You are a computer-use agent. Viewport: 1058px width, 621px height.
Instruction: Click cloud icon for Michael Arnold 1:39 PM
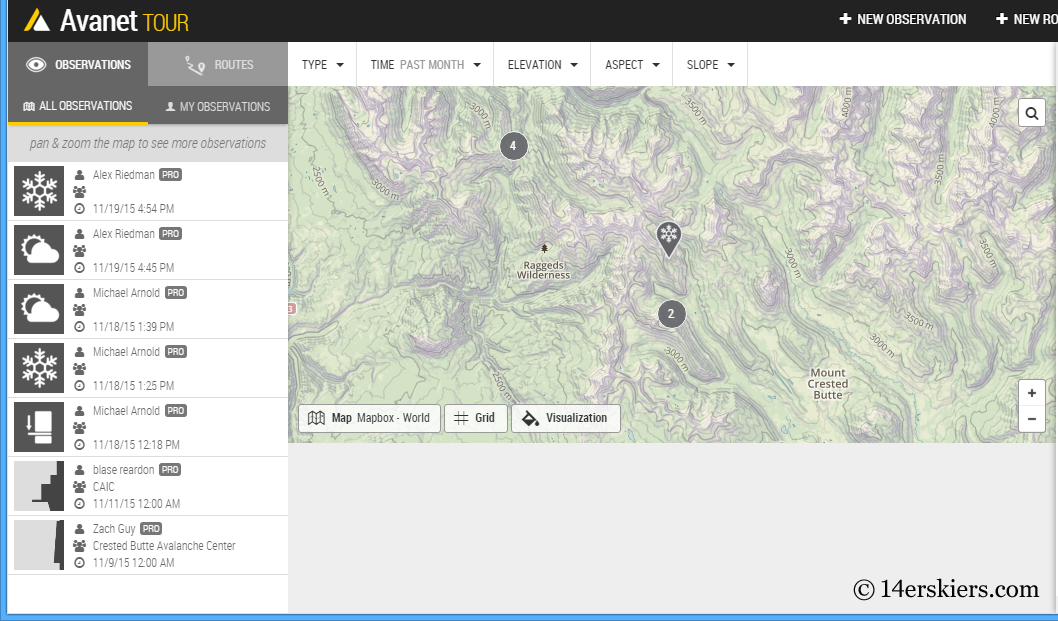pos(39,309)
